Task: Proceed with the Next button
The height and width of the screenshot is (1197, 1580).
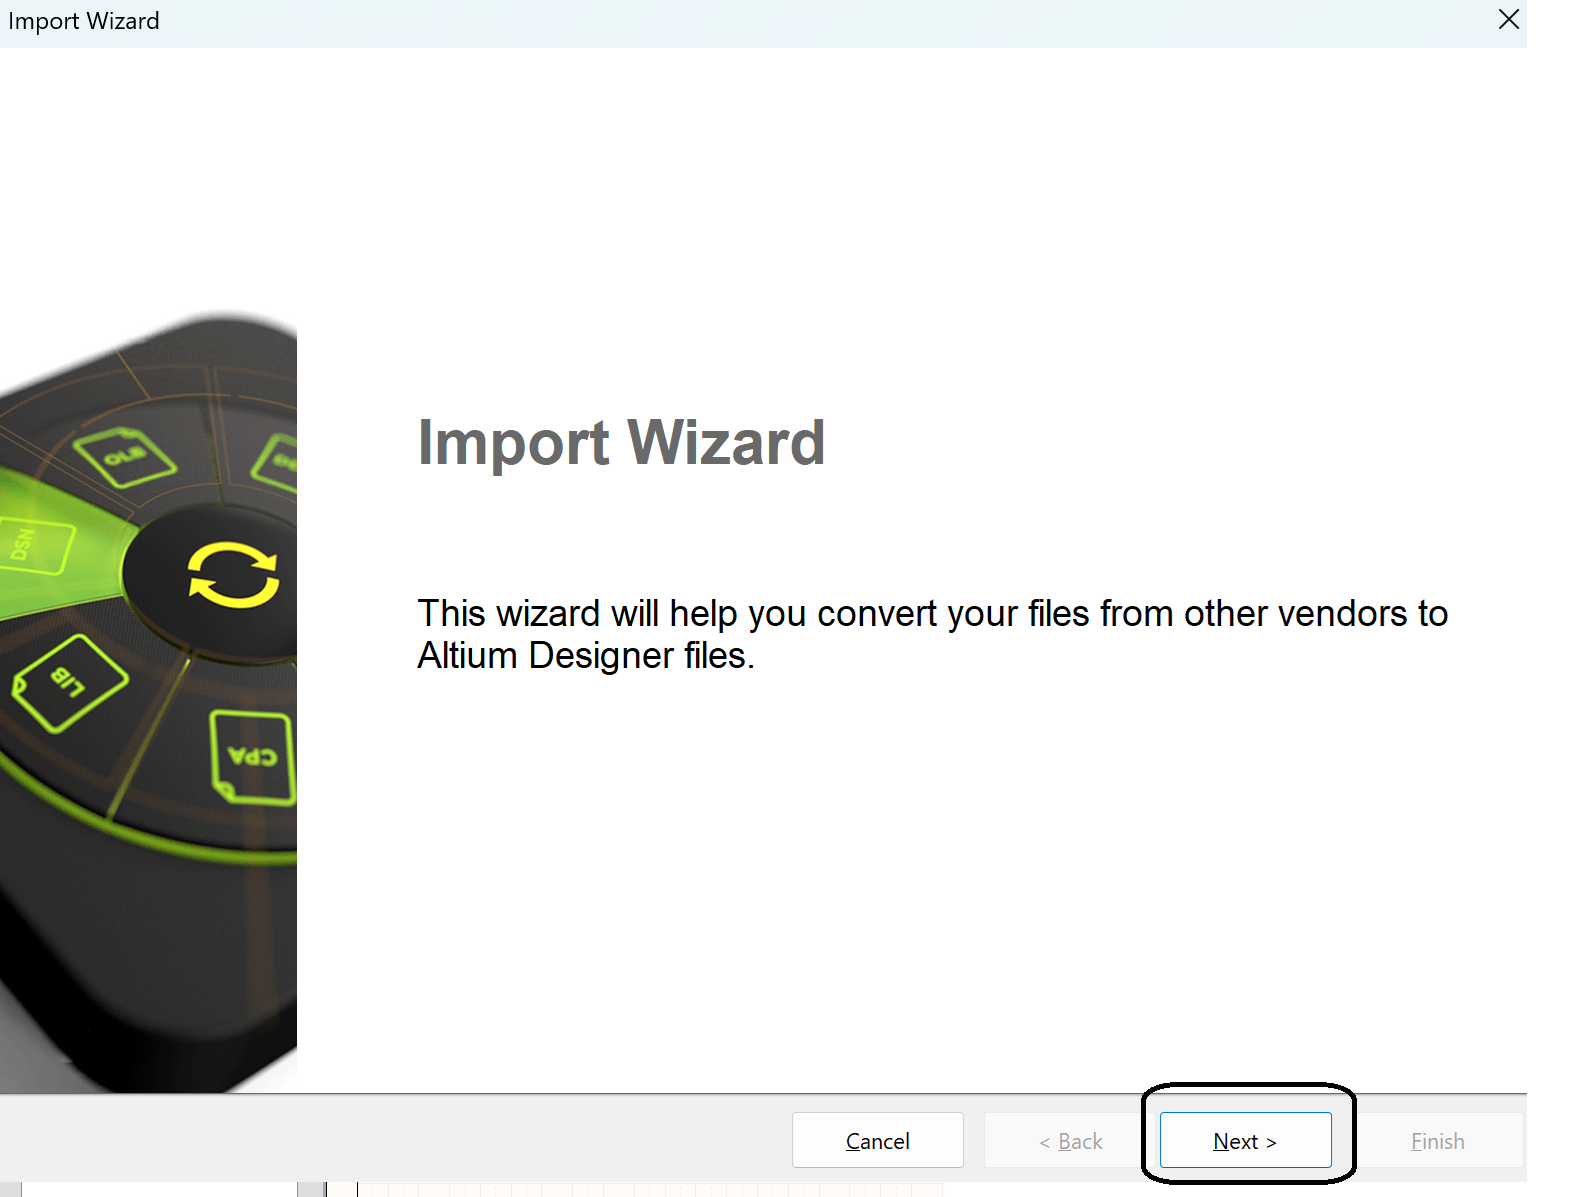Action: tap(1245, 1140)
